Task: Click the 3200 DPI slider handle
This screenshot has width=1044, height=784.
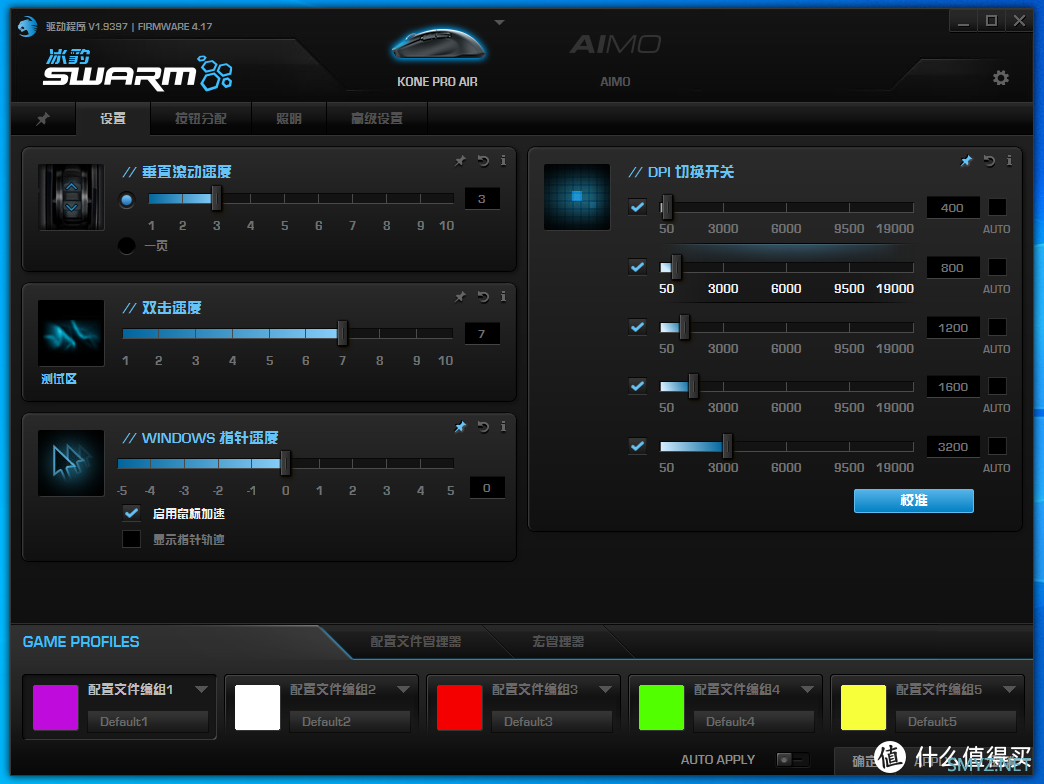Action: [727, 446]
